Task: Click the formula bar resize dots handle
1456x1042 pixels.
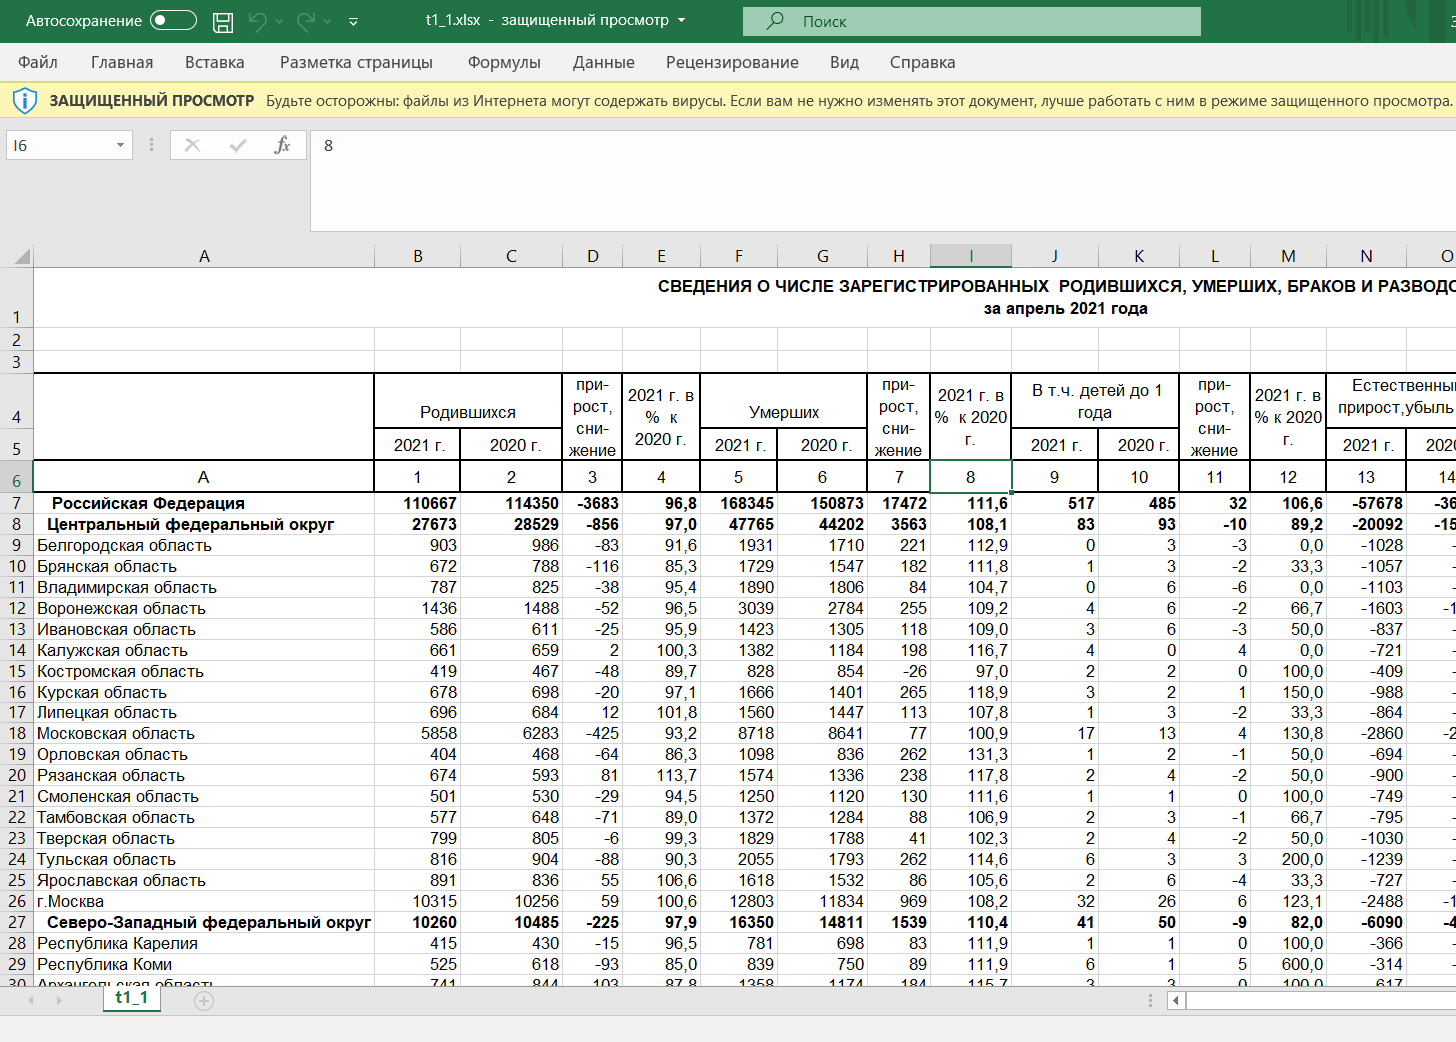Action: click(x=151, y=146)
